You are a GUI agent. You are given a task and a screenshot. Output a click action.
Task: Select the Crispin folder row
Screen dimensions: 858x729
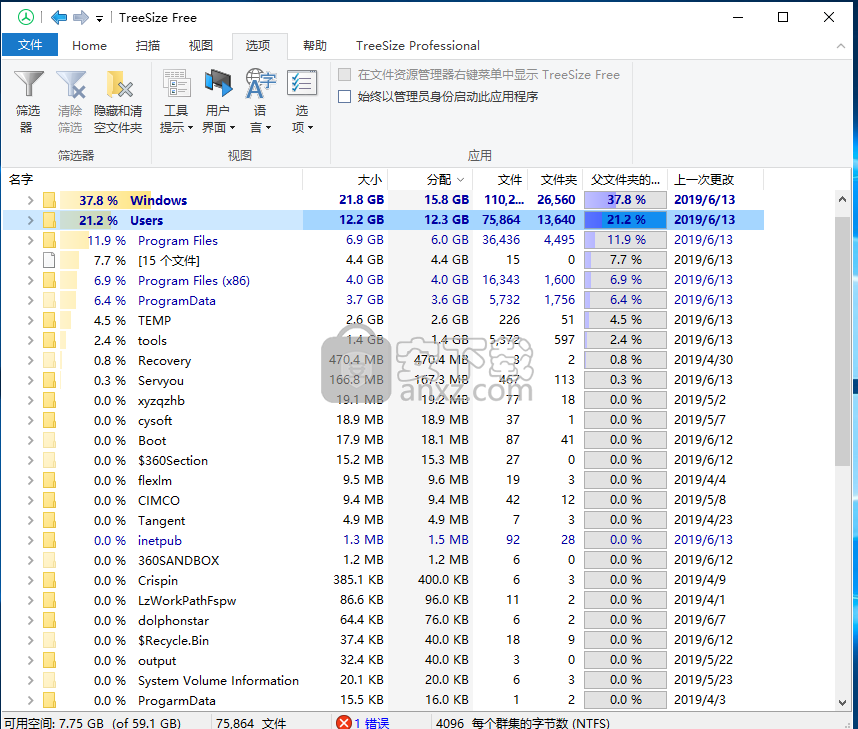pos(383,580)
